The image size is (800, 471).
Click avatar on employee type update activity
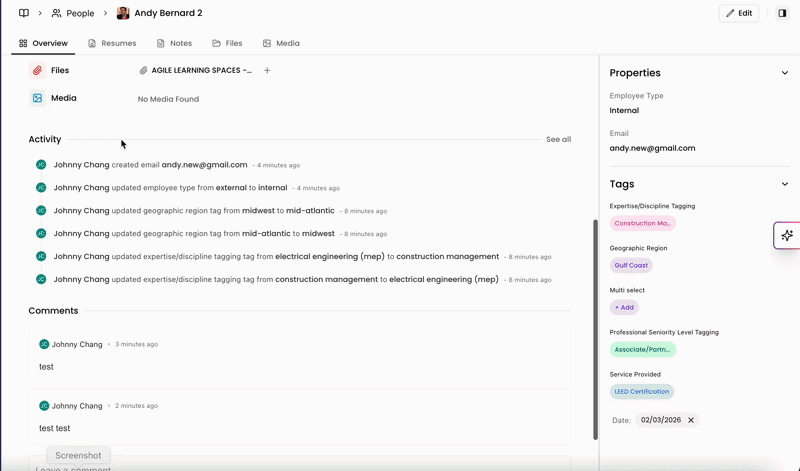(x=41, y=188)
